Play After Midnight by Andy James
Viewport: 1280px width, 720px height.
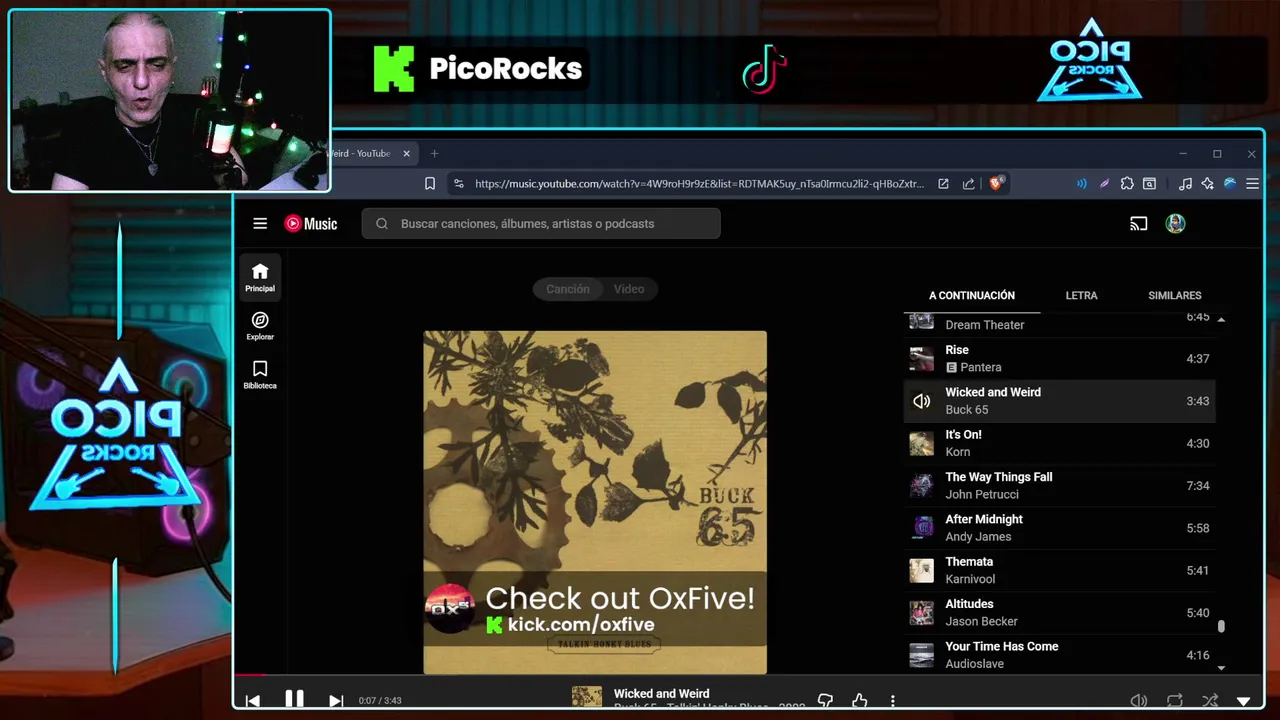coord(1059,528)
